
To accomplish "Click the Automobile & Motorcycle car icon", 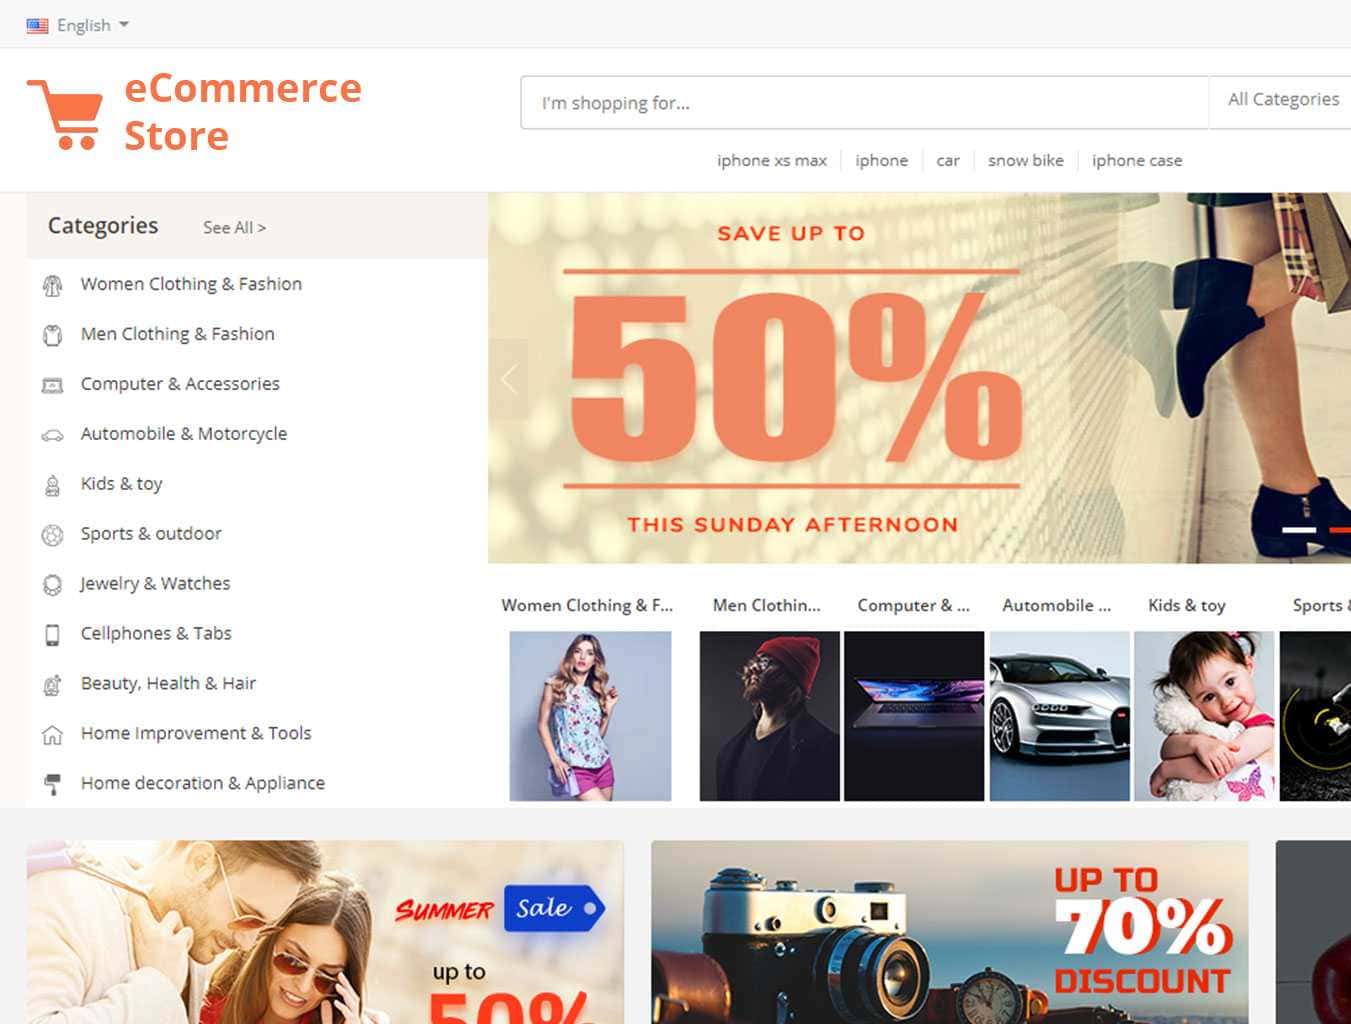I will tap(52, 435).
